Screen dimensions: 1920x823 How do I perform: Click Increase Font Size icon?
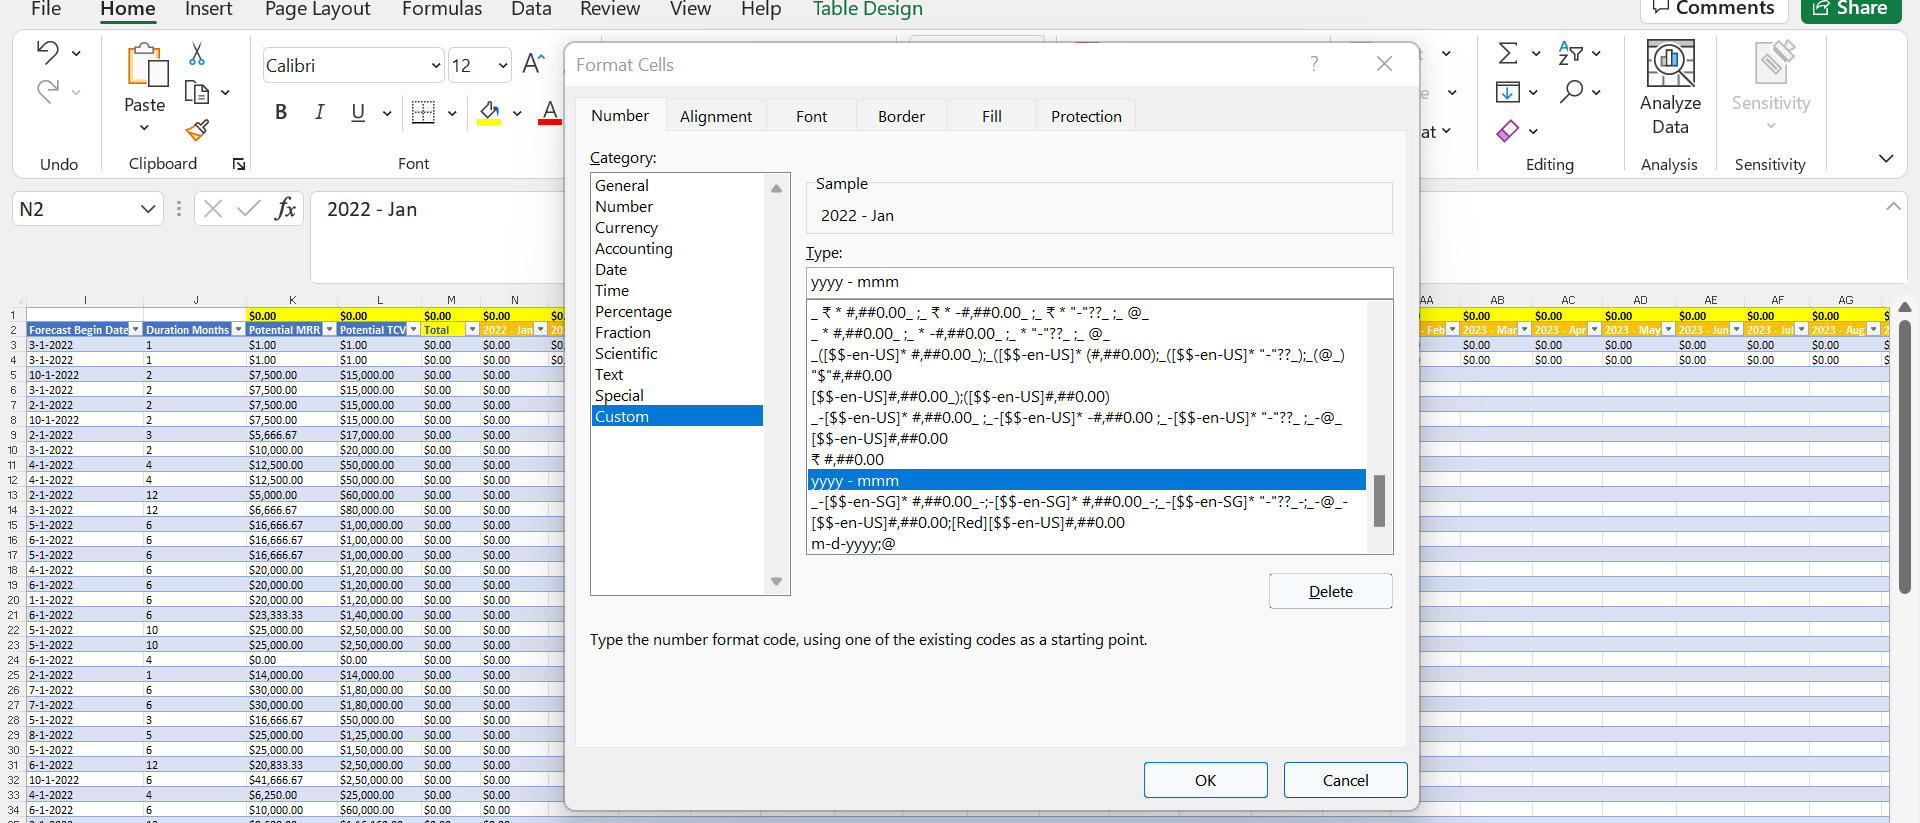tap(534, 64)
